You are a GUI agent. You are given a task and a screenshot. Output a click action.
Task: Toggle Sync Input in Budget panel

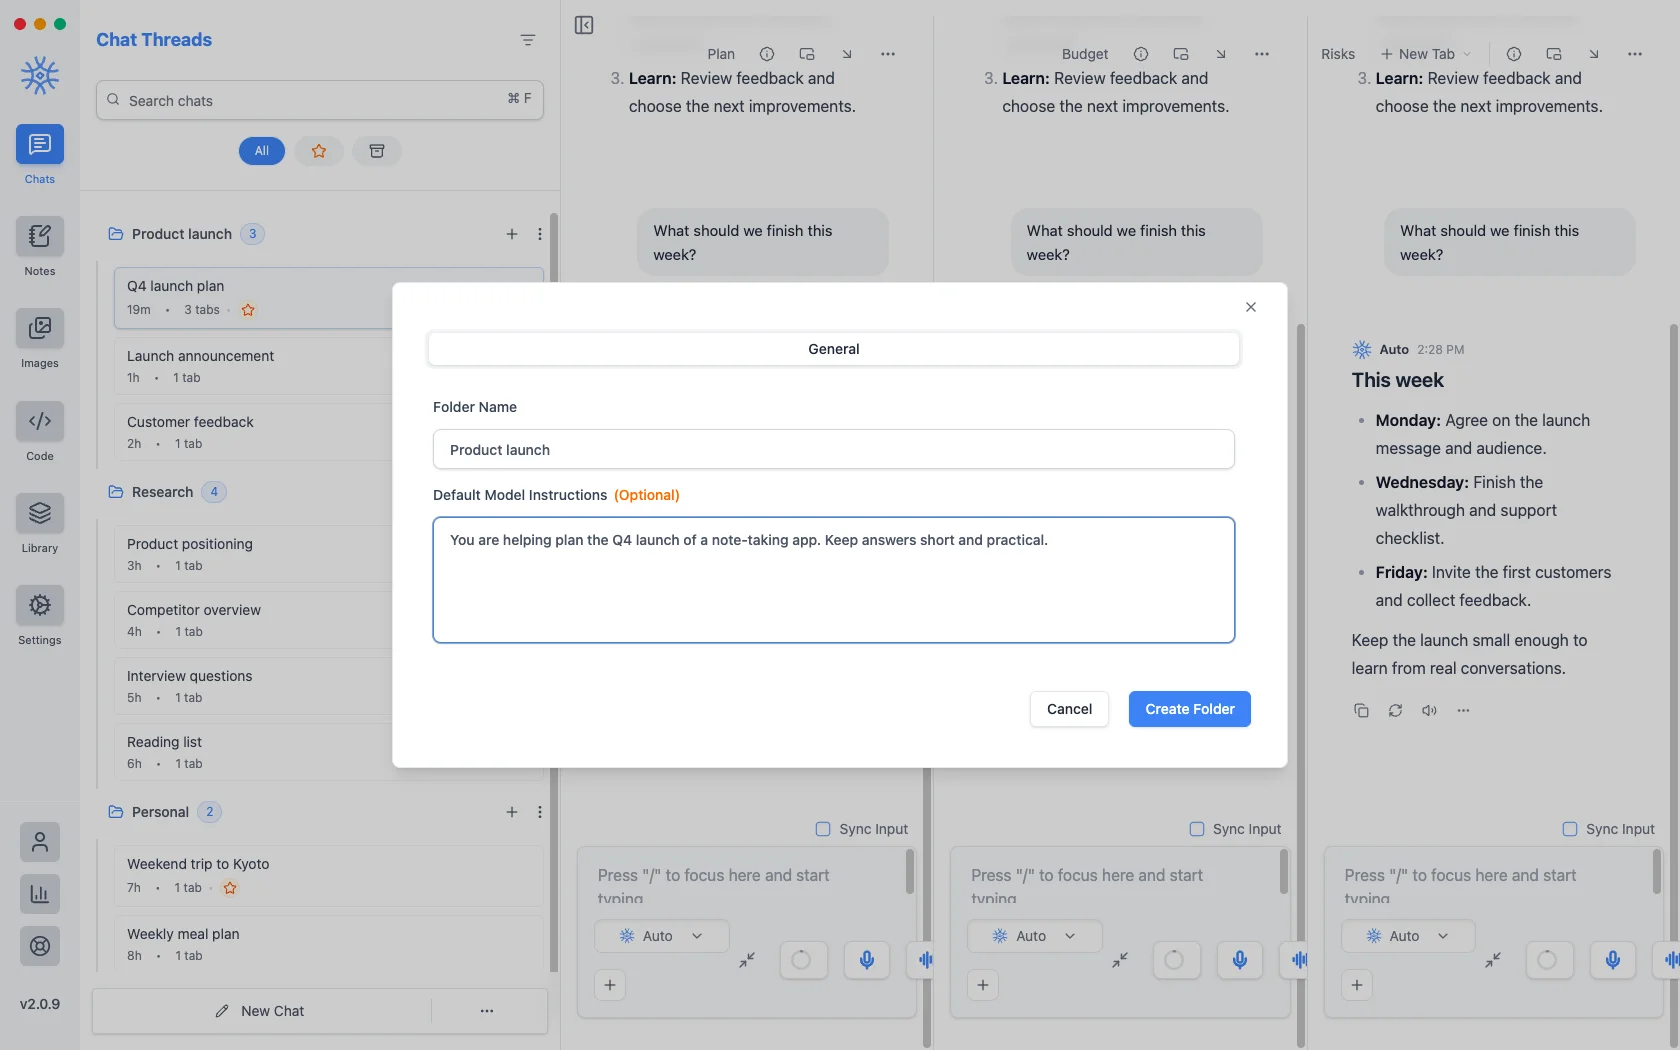coord(1197,829)
